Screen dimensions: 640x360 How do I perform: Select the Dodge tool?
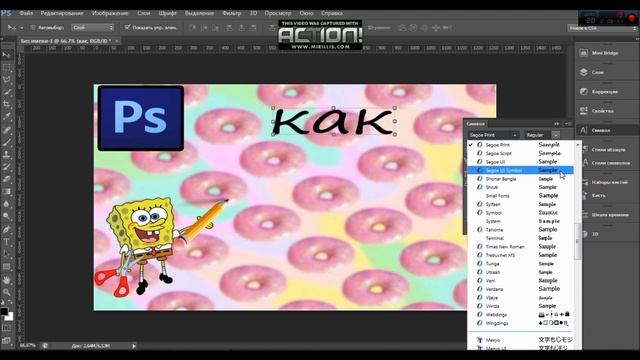pyautogui.click(x=7, y=216)
